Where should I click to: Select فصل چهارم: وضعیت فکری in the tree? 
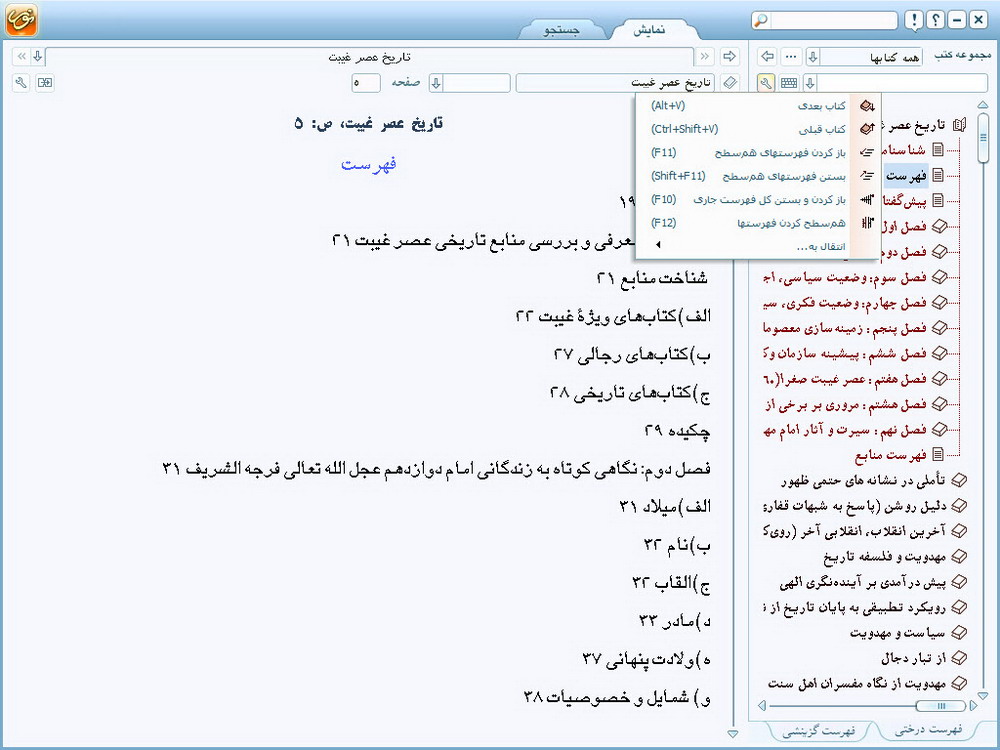pos(844,303)
